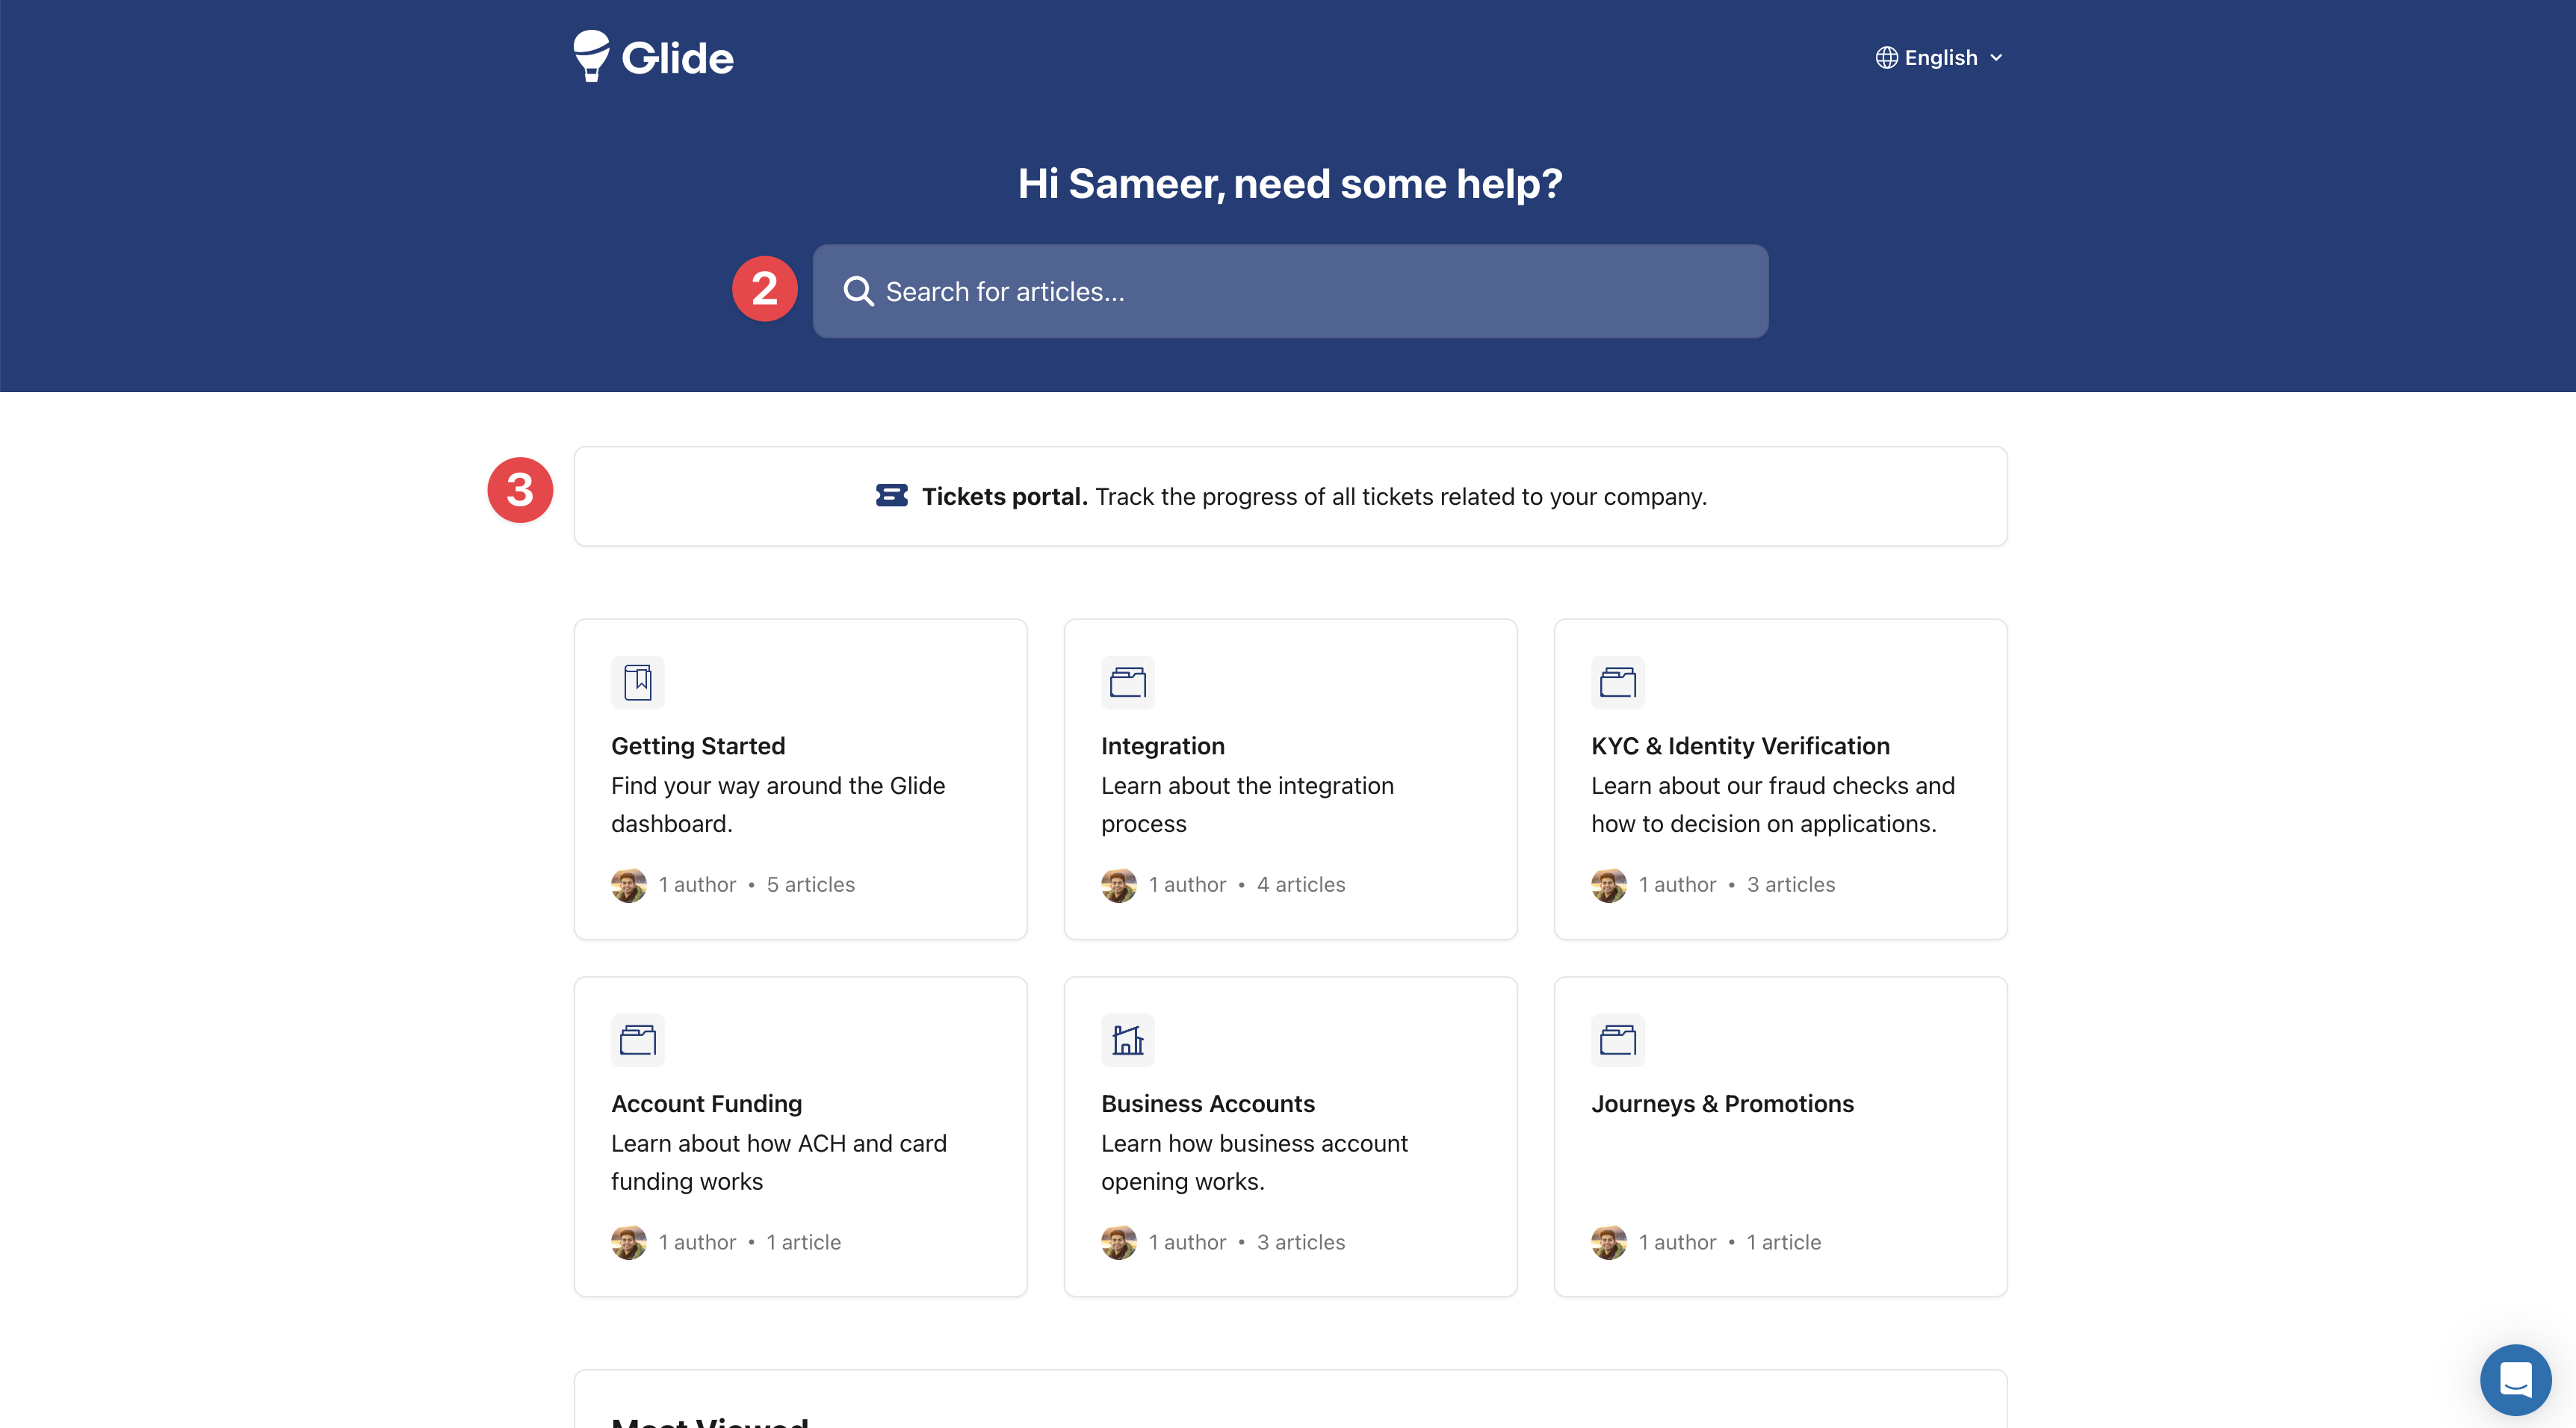Click the Glide balloon logo

pyautogui.click(x=591, y=56)
